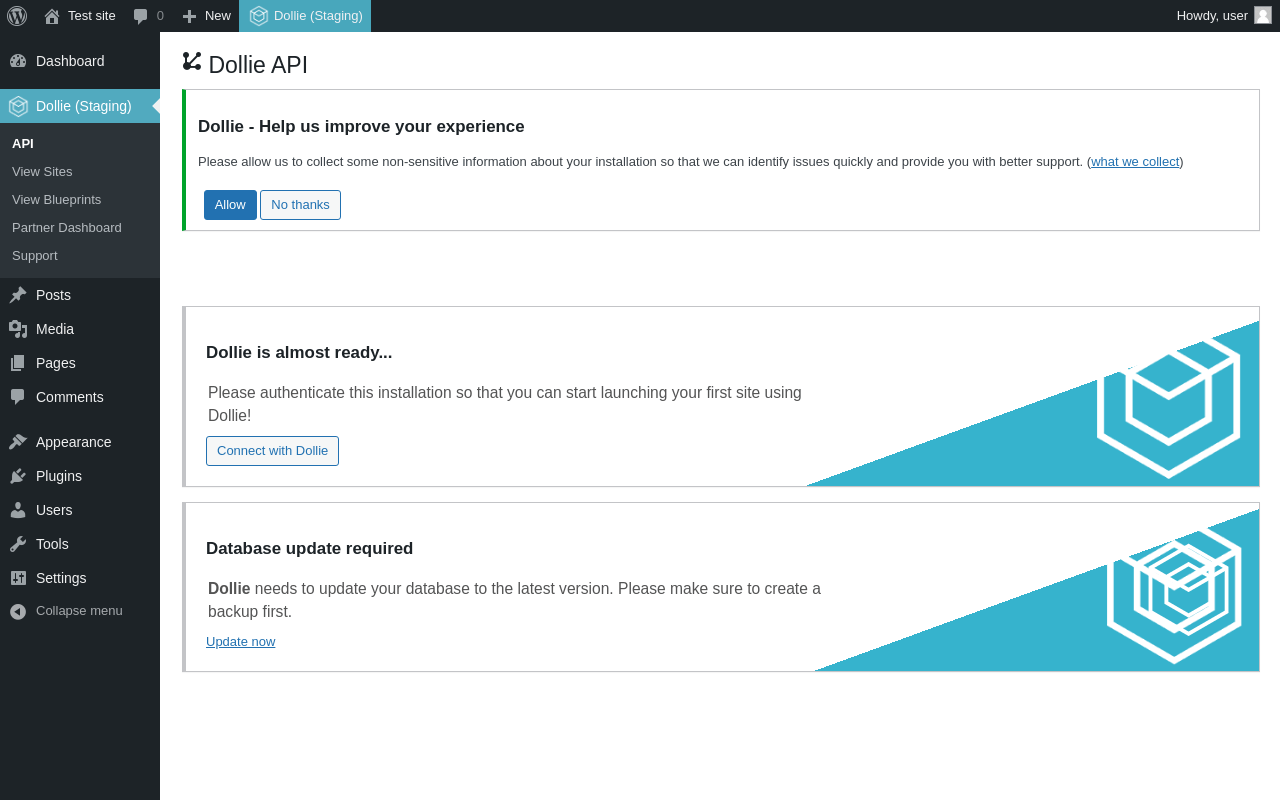Click the Pages icon in sidebar
The height and width of the screenshot is (800, 1280).
point(18,363)
